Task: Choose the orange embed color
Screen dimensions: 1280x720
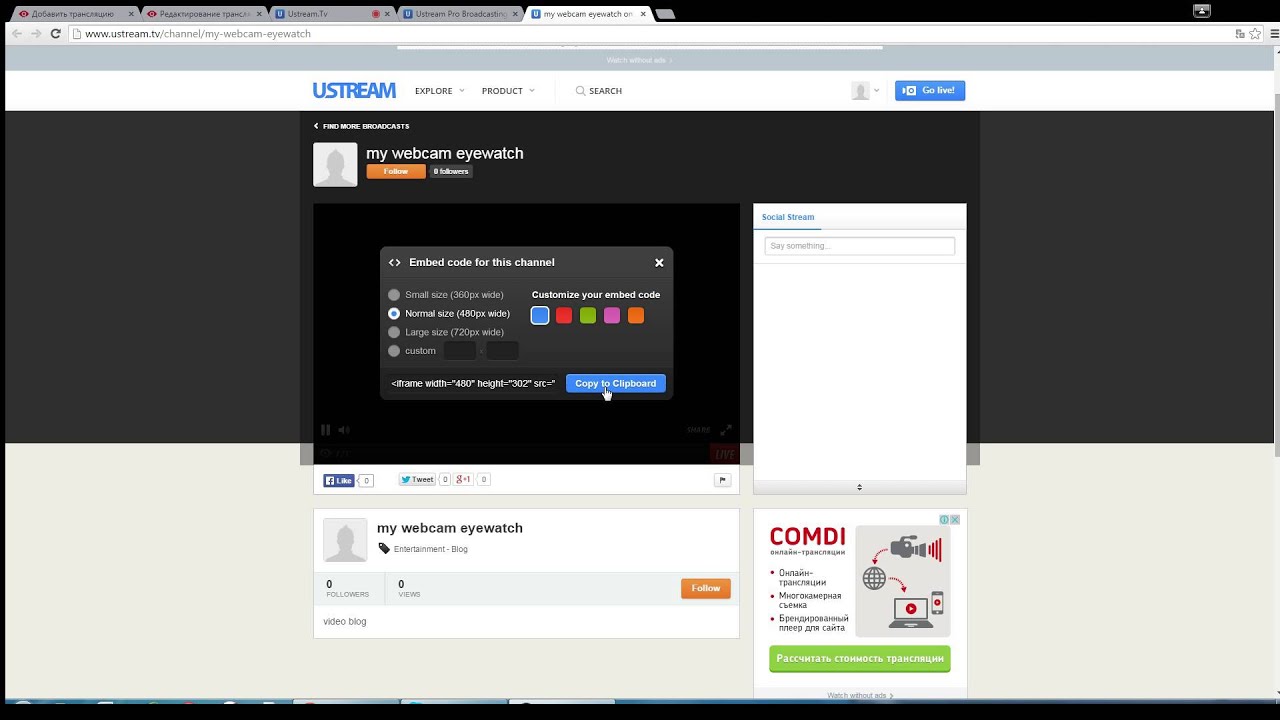Action: click(636, 316)
